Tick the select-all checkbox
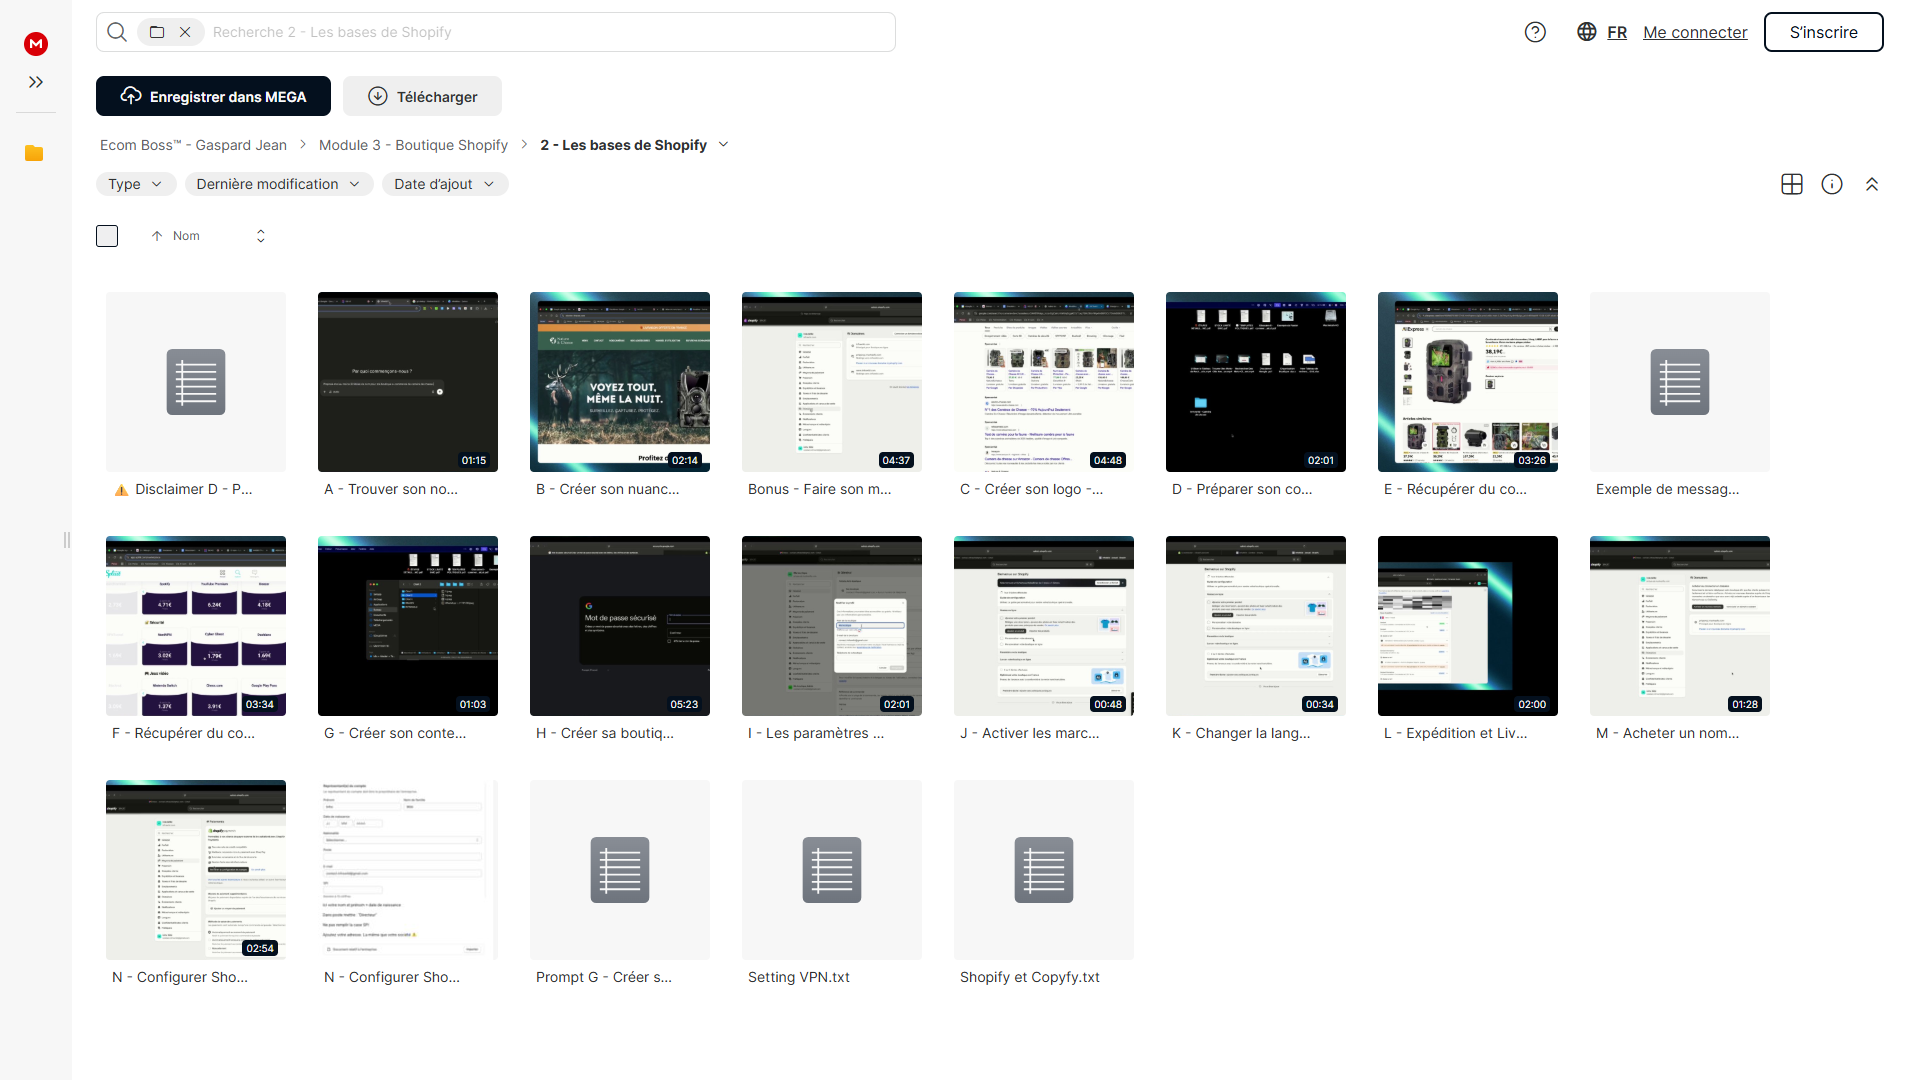This screenshot has width=1920, height=1080. tap(107, 236)
